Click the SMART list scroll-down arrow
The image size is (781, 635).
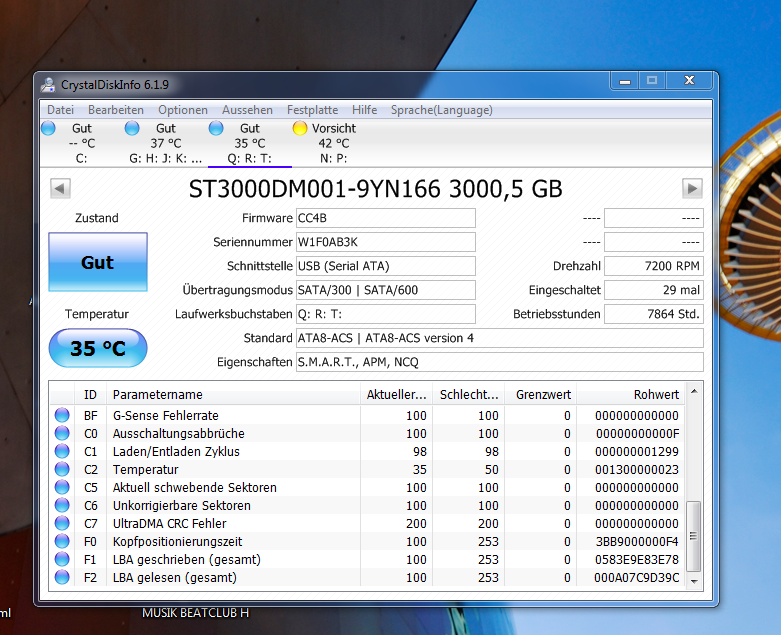tap(694, 581)
